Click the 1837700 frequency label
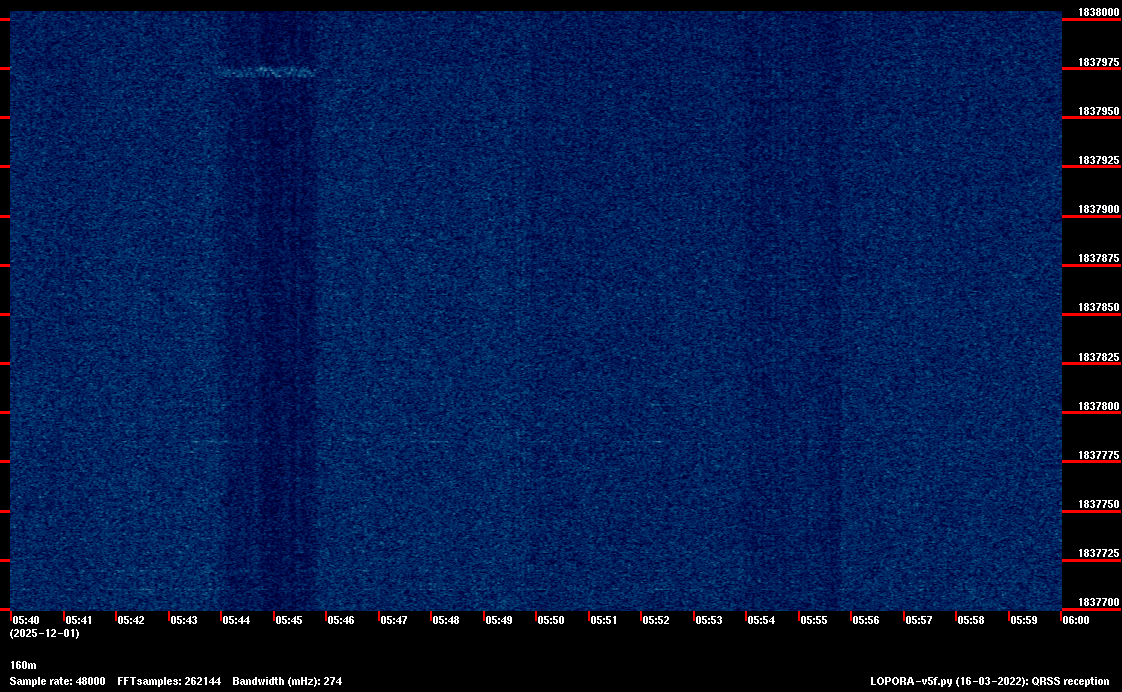 pos(1098,603)
